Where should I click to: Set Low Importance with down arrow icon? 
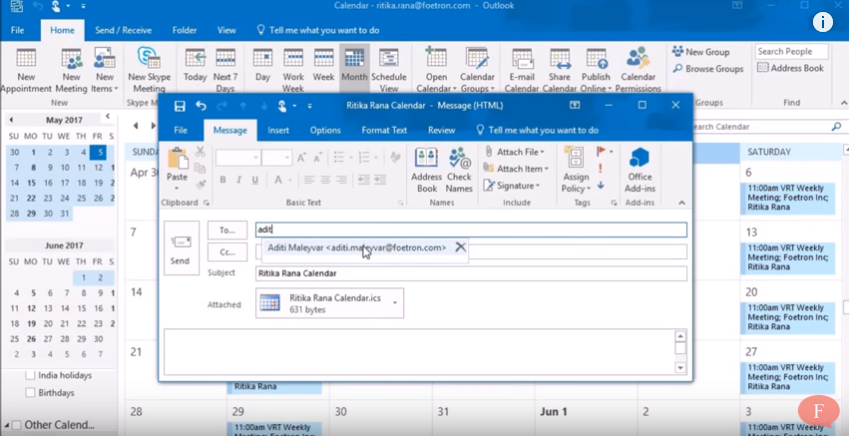pos(600,185)
